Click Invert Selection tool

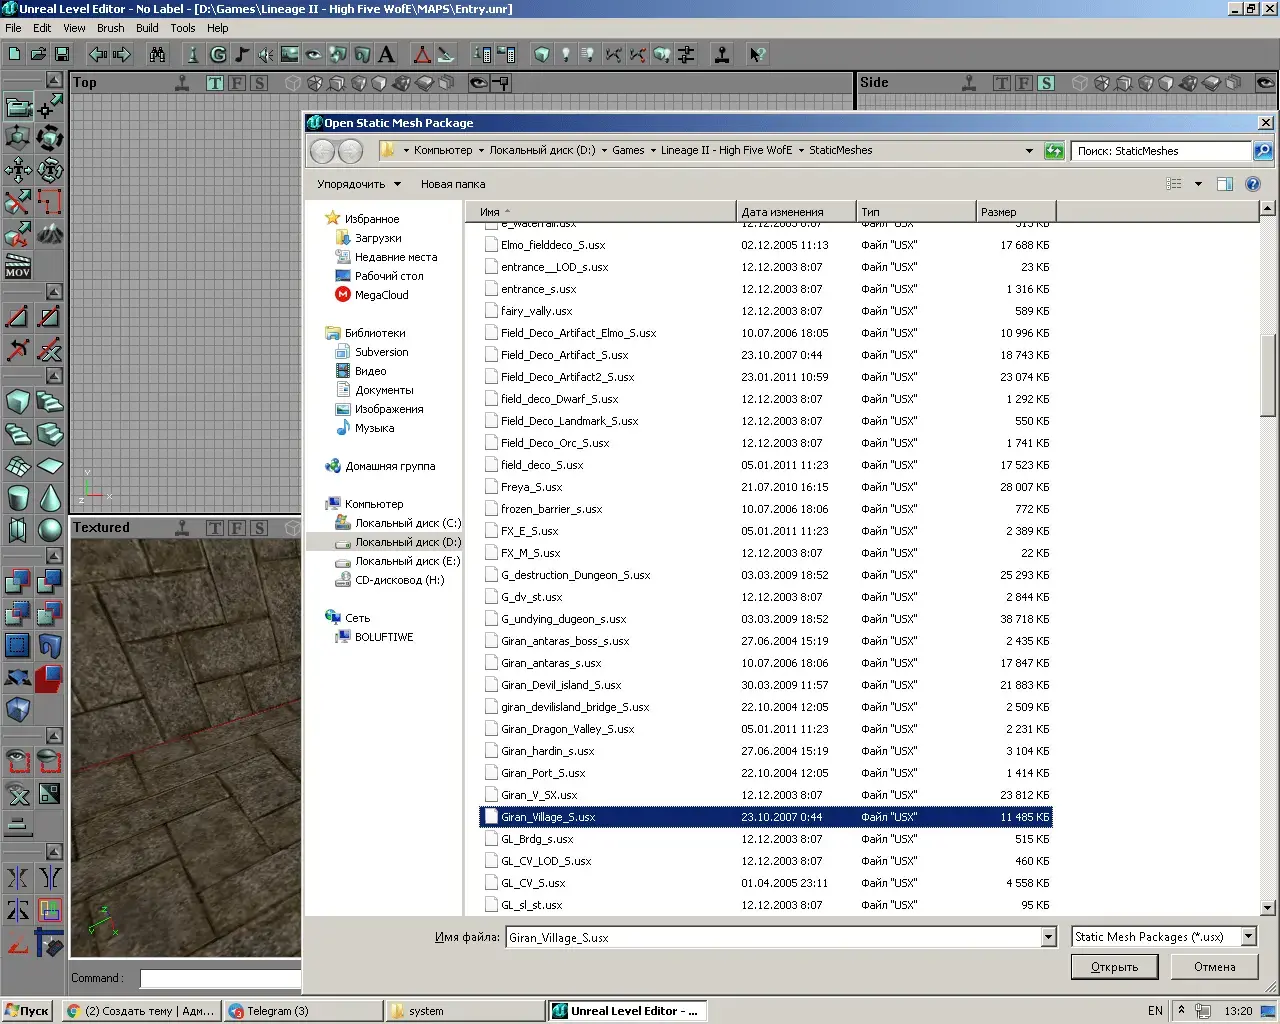click(x=50, y=794)
